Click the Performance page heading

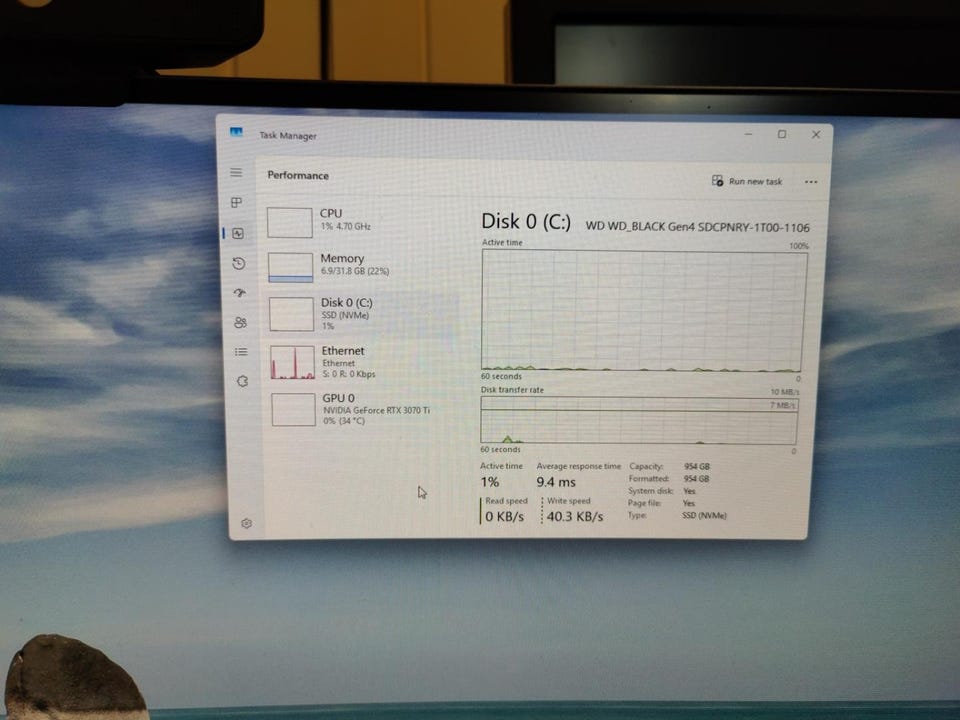click(x=298, y=175)
